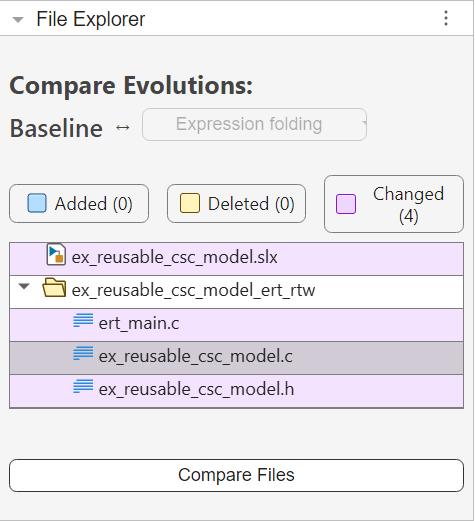Screen dimensions: 475x521
Task: Open the Expression folding evolution dropdown
Action: [x=255, y=124]
